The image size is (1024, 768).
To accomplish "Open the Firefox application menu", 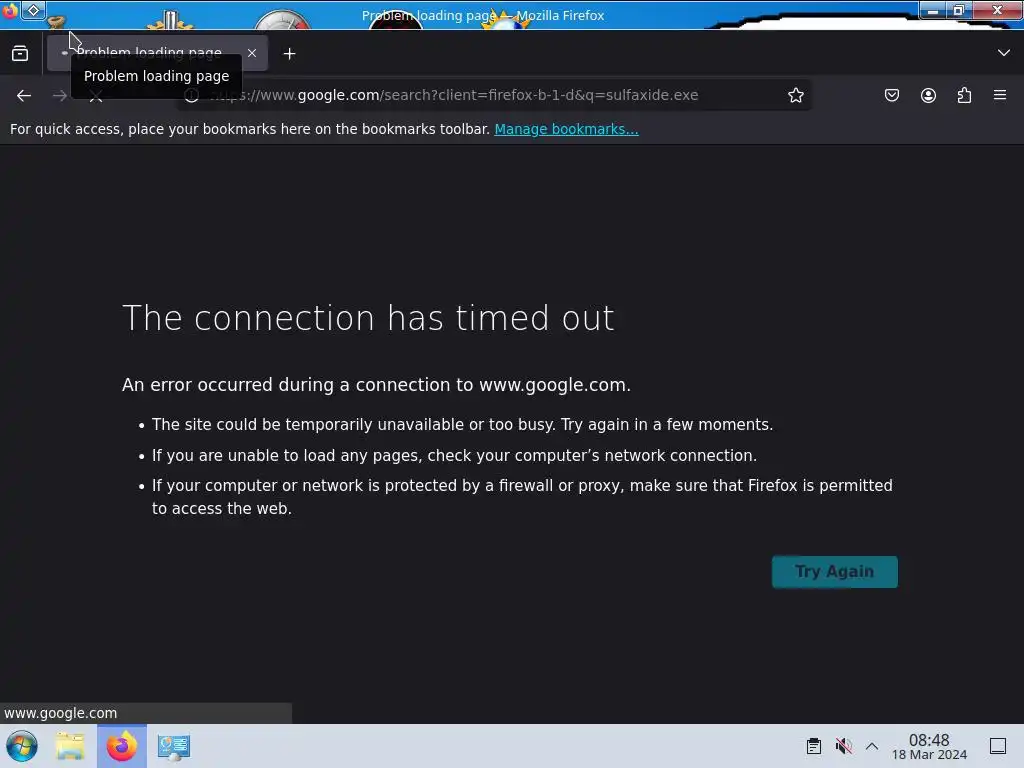I will pyautogui.click(x=1000, y=95).
